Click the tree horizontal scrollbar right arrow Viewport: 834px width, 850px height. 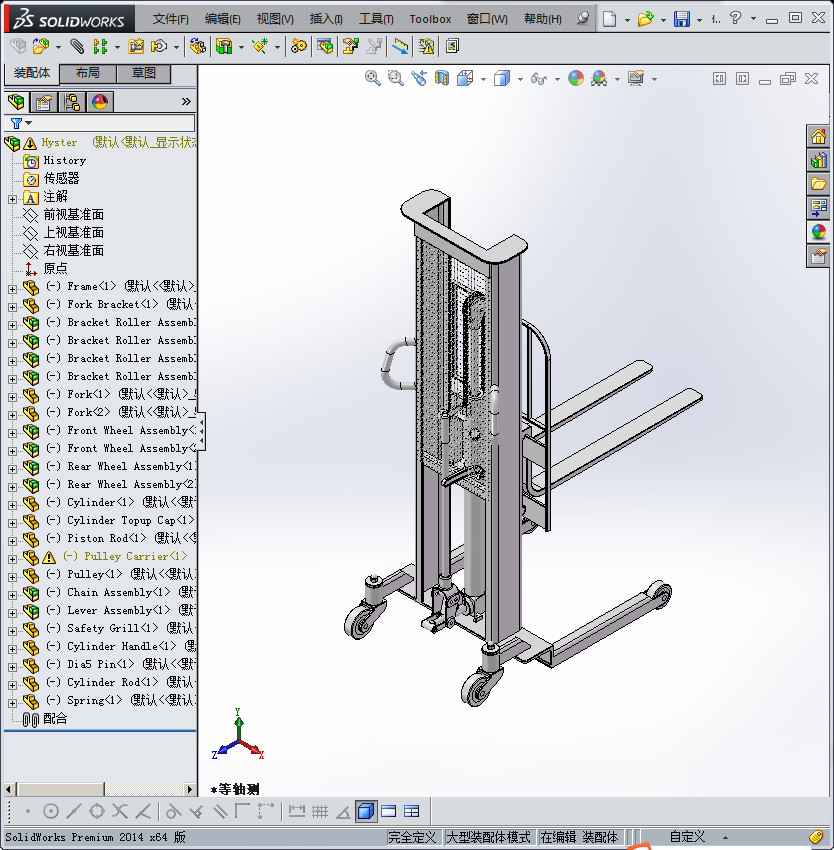tap(189, 789)
